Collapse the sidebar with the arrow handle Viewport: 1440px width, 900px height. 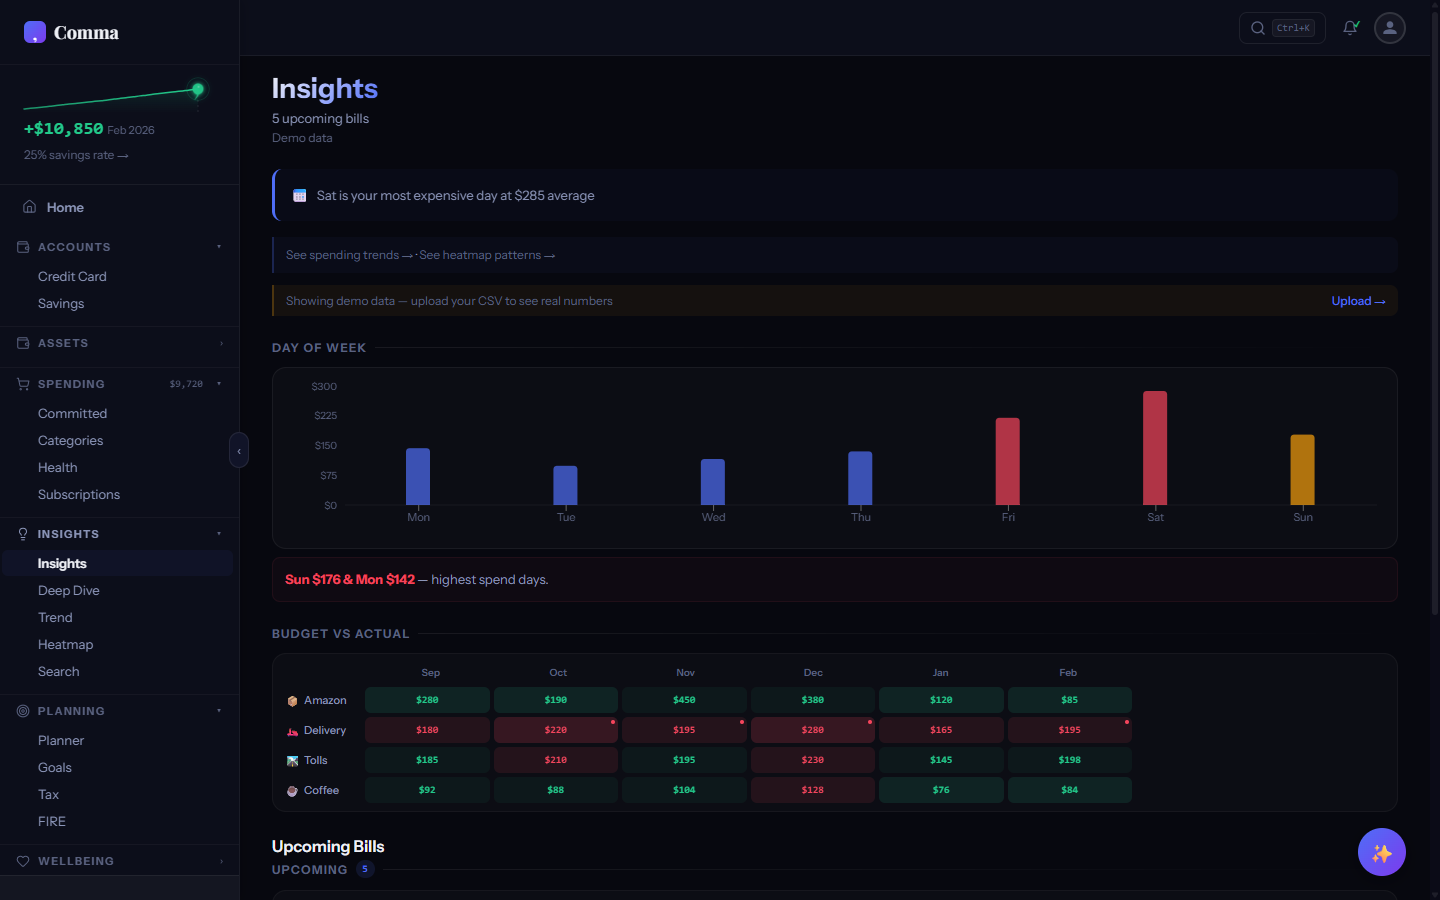pyautogui.click(x=239, y=450)
